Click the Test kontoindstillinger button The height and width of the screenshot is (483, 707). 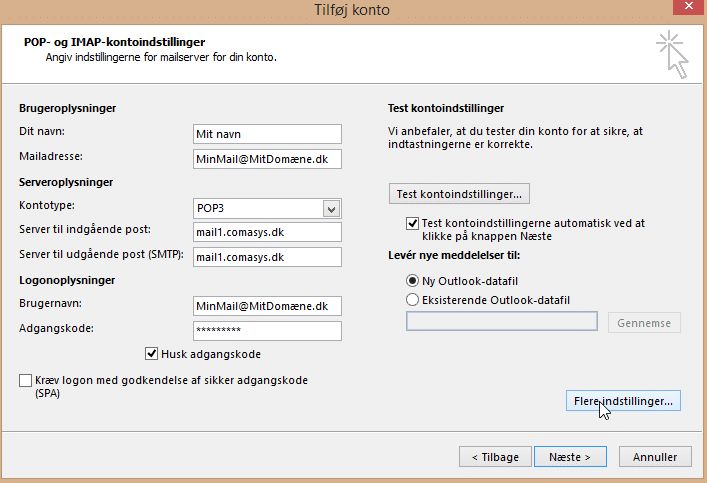click(459, 194)
